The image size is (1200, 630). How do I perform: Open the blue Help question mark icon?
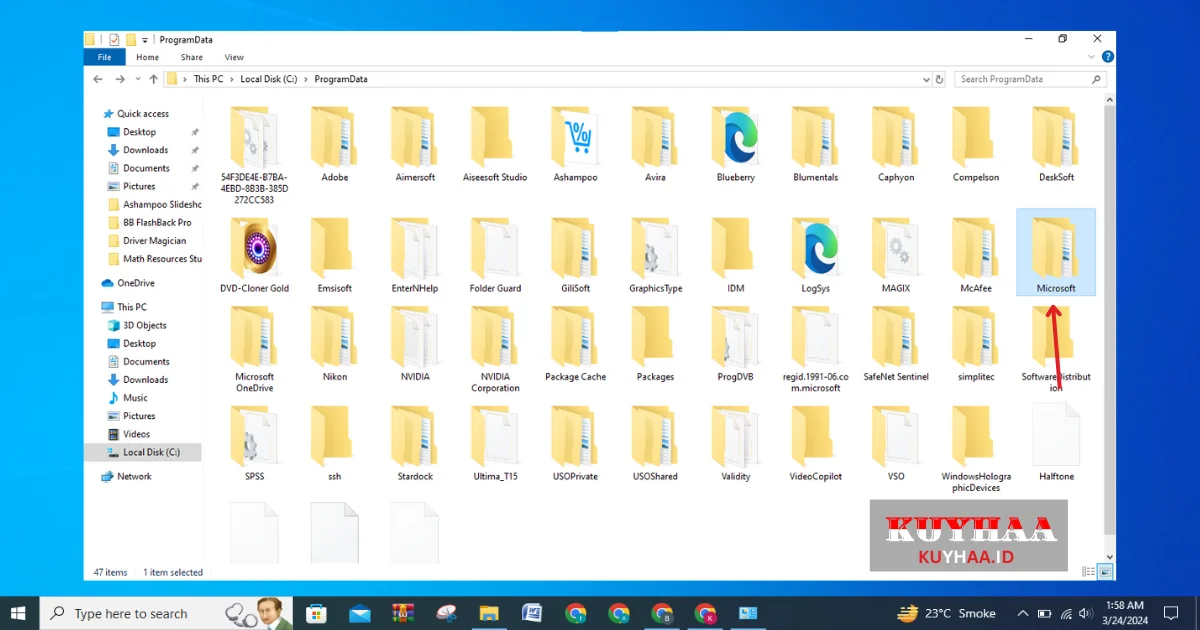tap(1107, 57)
